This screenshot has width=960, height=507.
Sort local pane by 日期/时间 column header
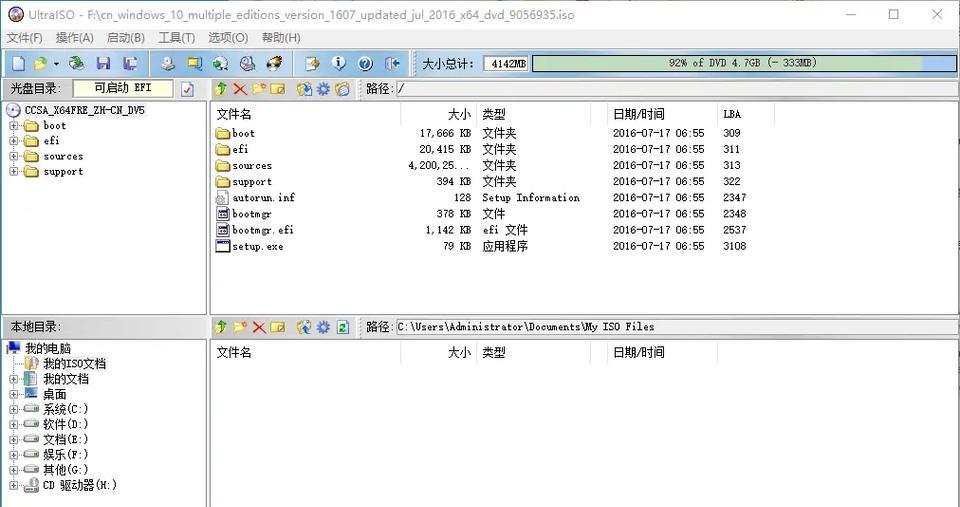point(662,352)
